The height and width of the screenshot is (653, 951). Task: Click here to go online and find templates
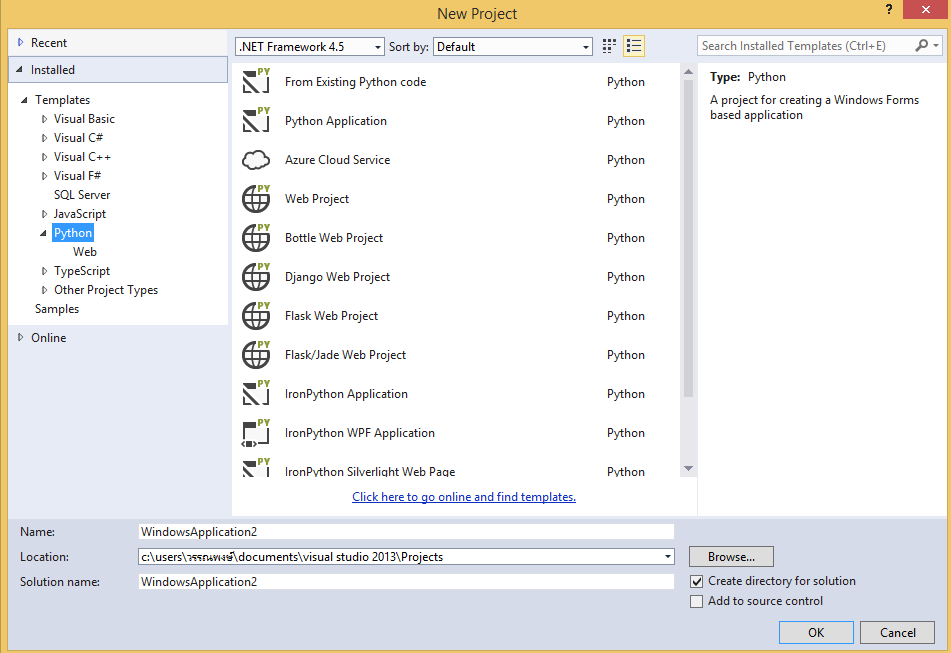[x=463, y=496]
